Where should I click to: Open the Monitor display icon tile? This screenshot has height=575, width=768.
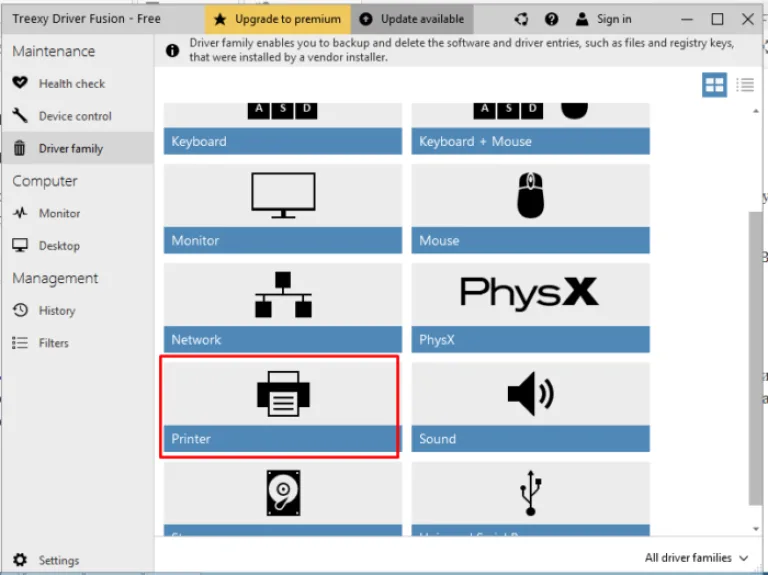coord(283,209)
